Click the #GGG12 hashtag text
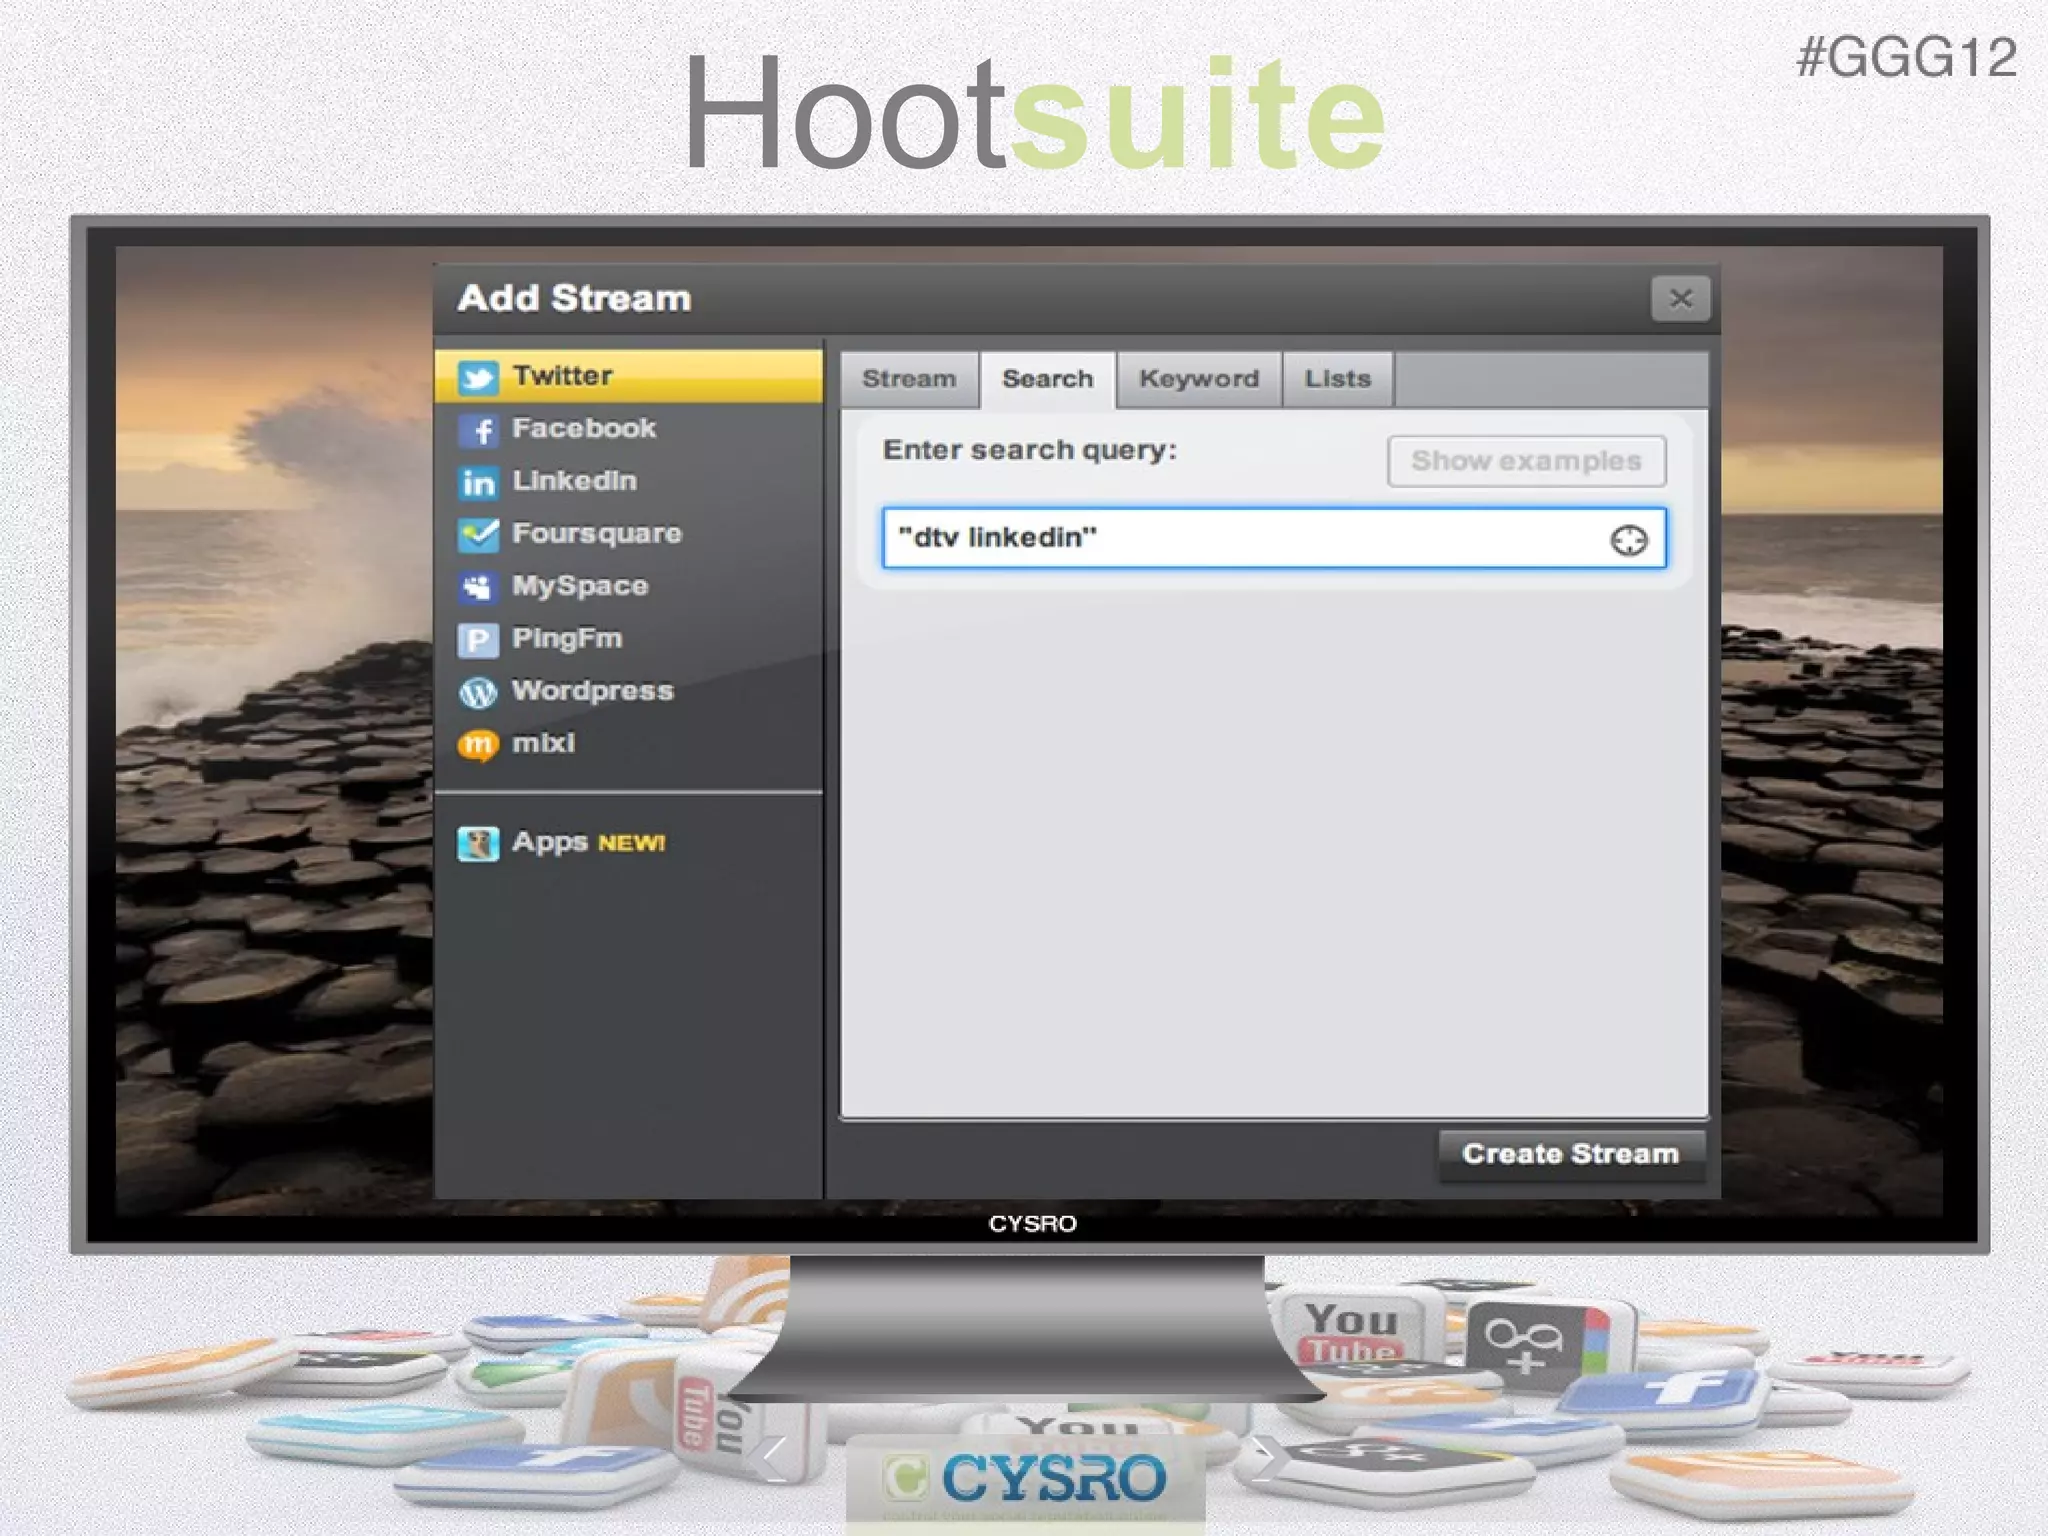The width and height of the screenshot is (2048, 1536). pyautogui.click(x=1906, y=57)
